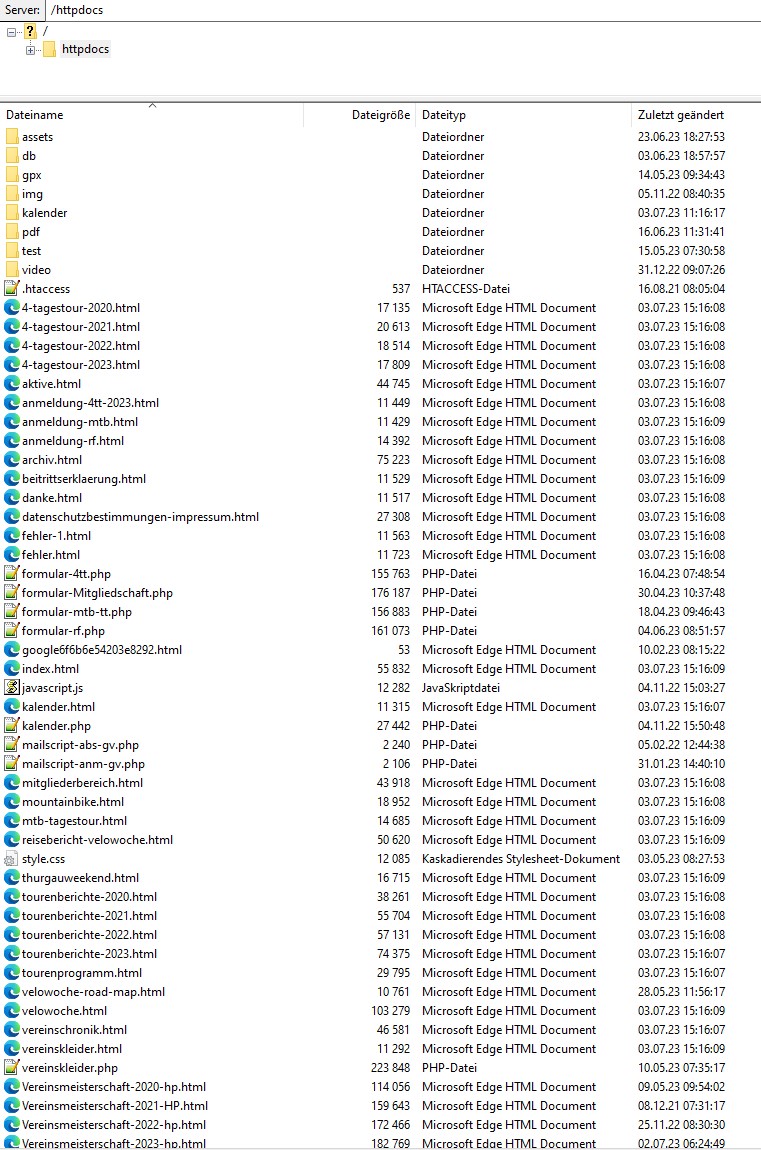Select file beitrittserklaerung.html
The width and height of the screenshot is (761, 1150).
[x=84, y=479]
